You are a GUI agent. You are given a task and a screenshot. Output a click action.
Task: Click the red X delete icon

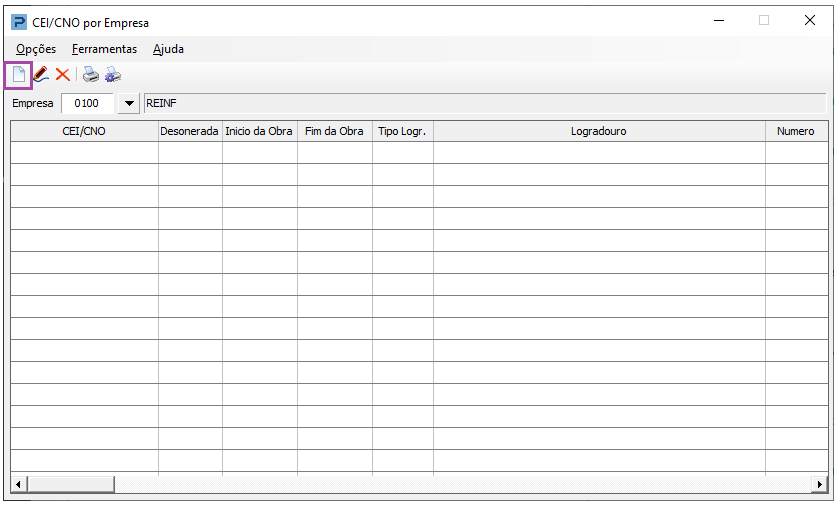(62, 75)
